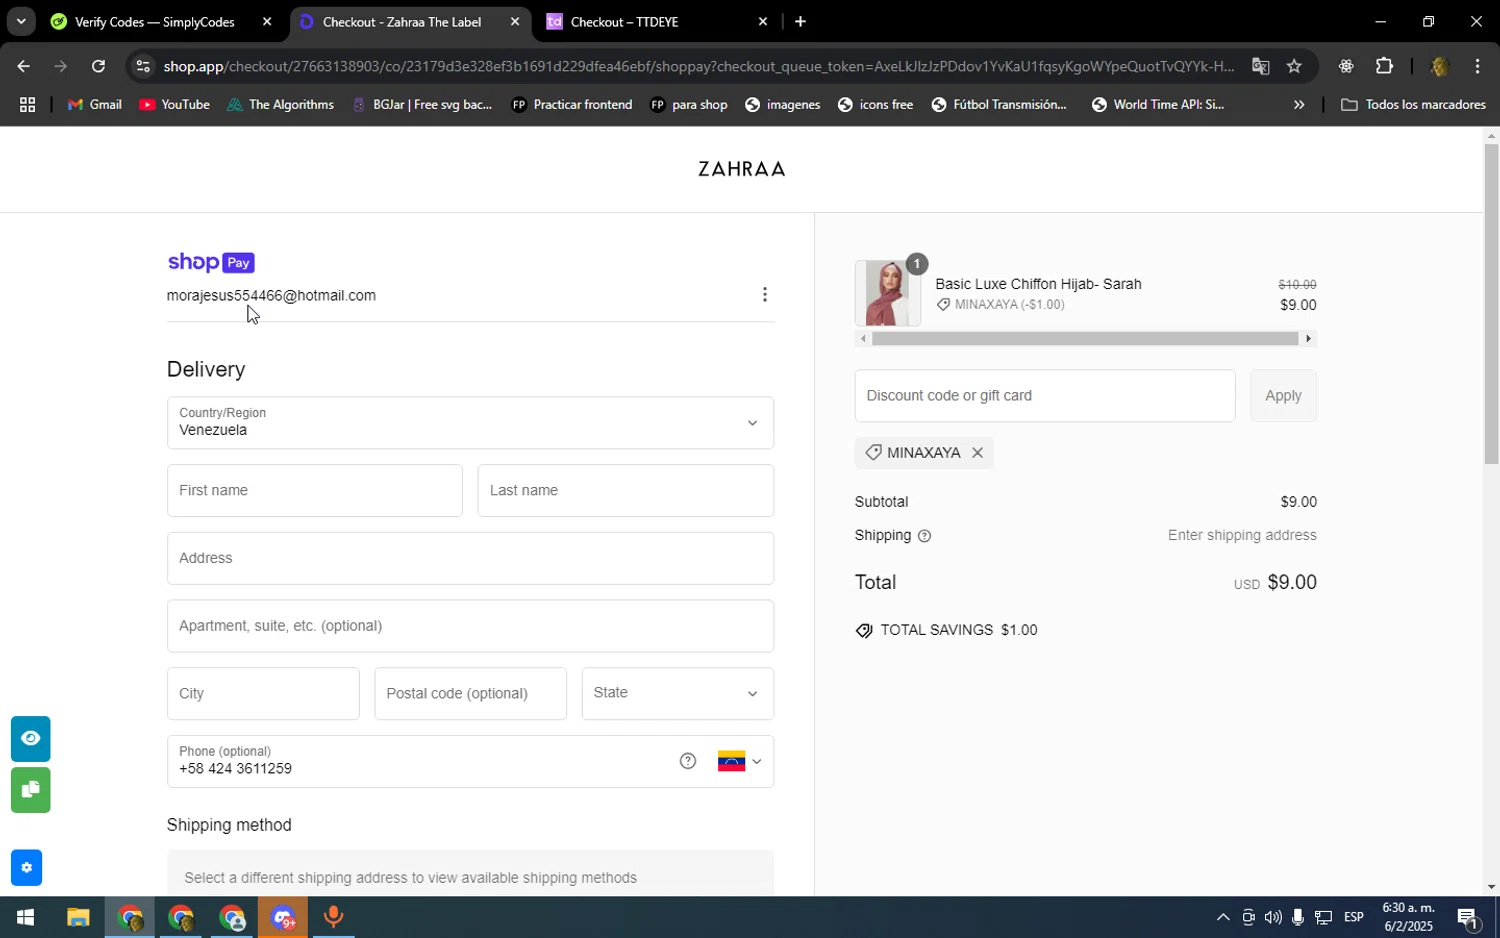The height and width of the screenshot is (938, 1500).
Task: Expand the Country/Region dropdown
Action: coord(470,423)
